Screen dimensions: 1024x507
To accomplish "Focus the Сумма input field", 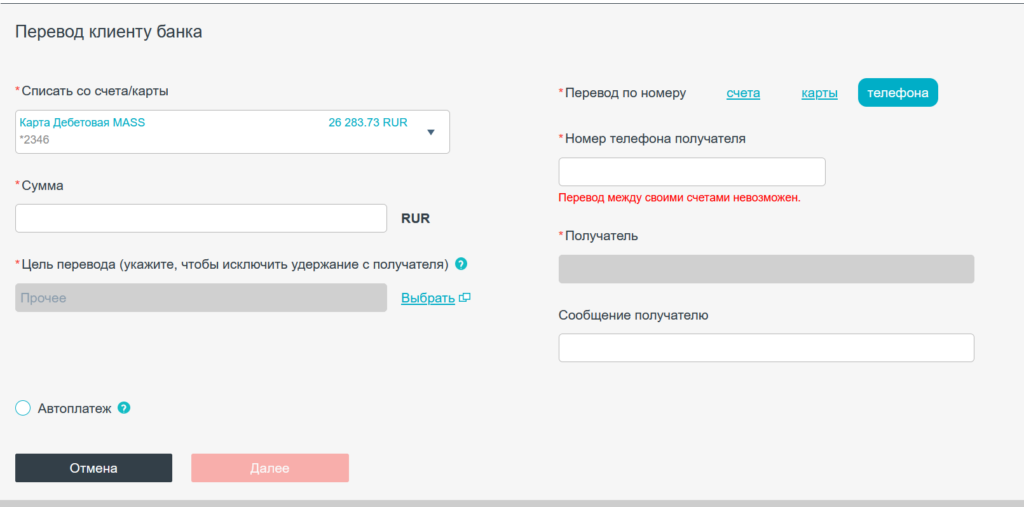I will tap(201, 218).
